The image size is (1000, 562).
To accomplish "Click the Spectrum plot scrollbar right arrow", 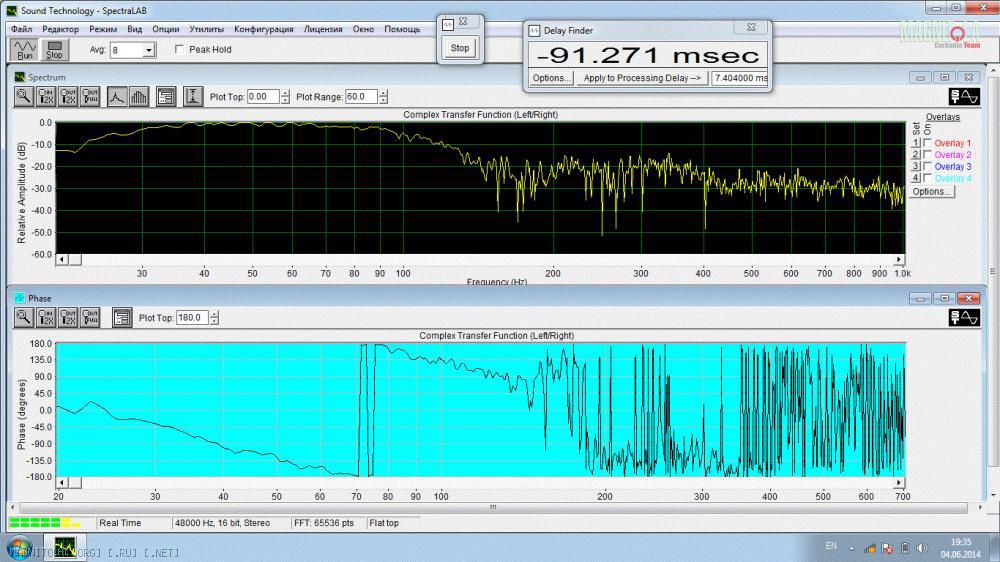I will 899,260.
